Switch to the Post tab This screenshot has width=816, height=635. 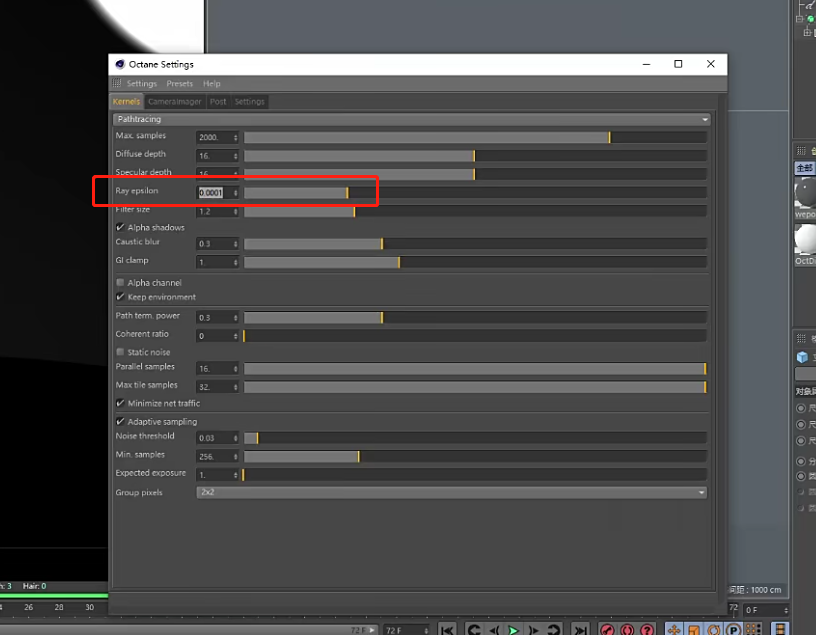[218, 101]
